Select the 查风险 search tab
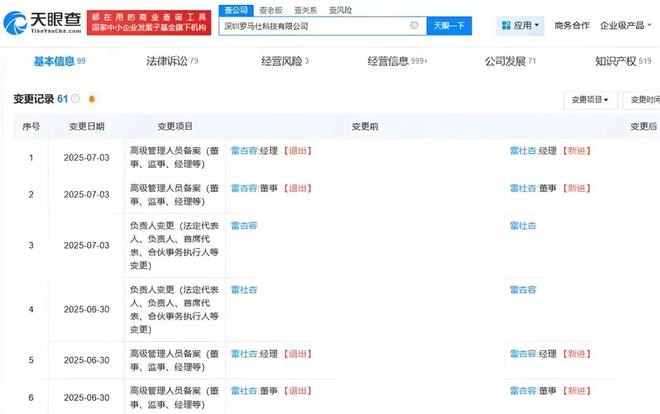This screenshot has height=414, width=660. click(x=340, y=10)
